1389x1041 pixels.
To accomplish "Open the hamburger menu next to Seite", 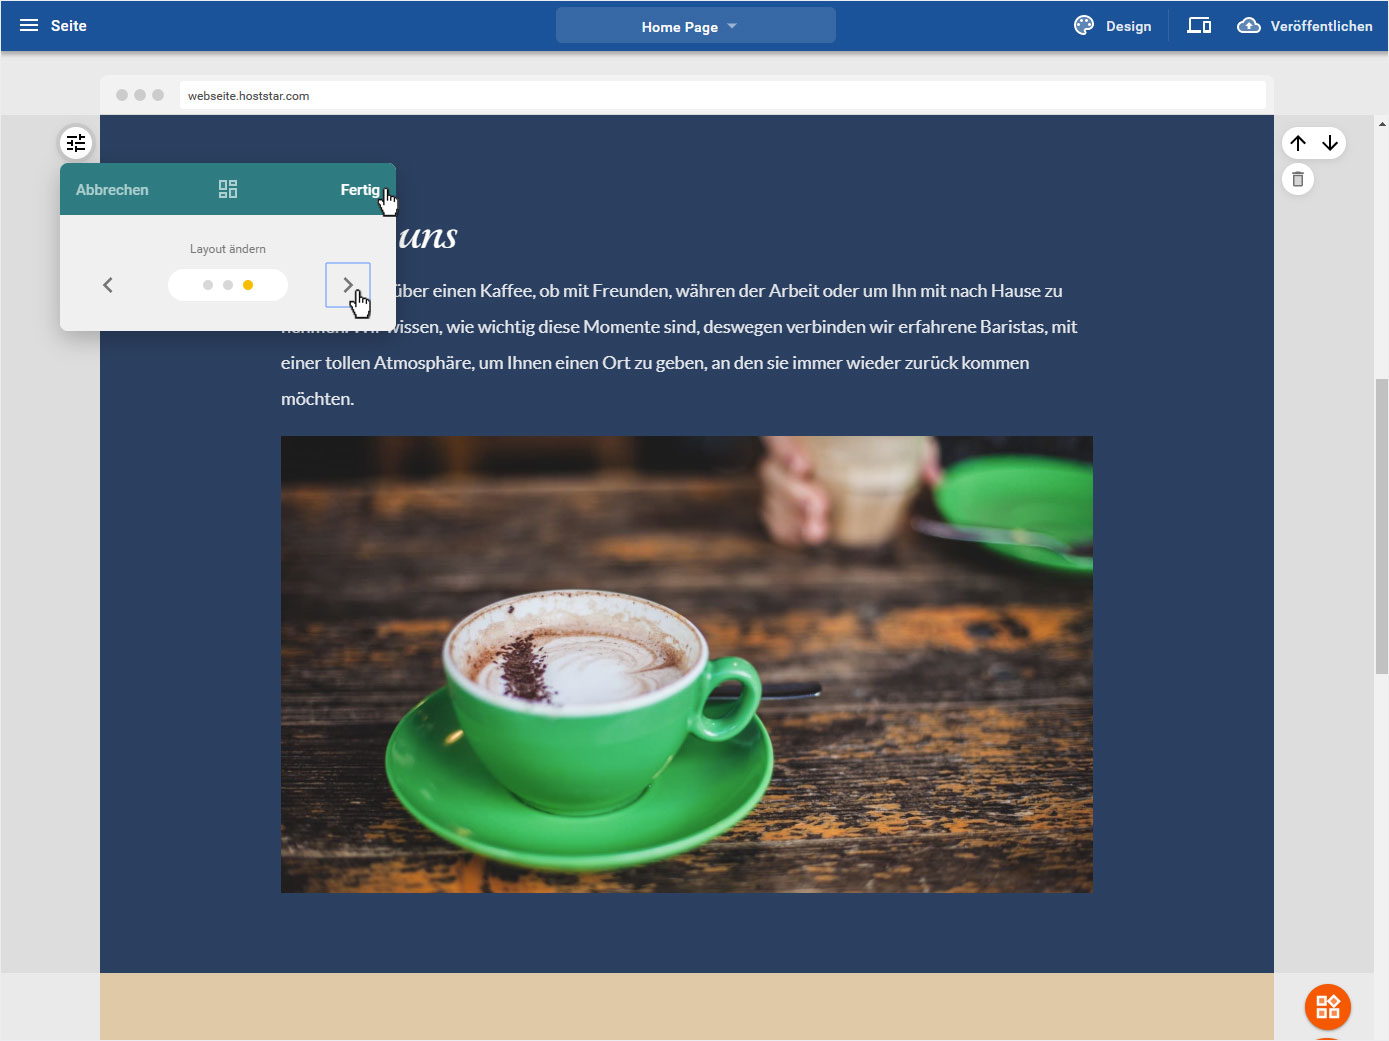I will tap(29, 26).
